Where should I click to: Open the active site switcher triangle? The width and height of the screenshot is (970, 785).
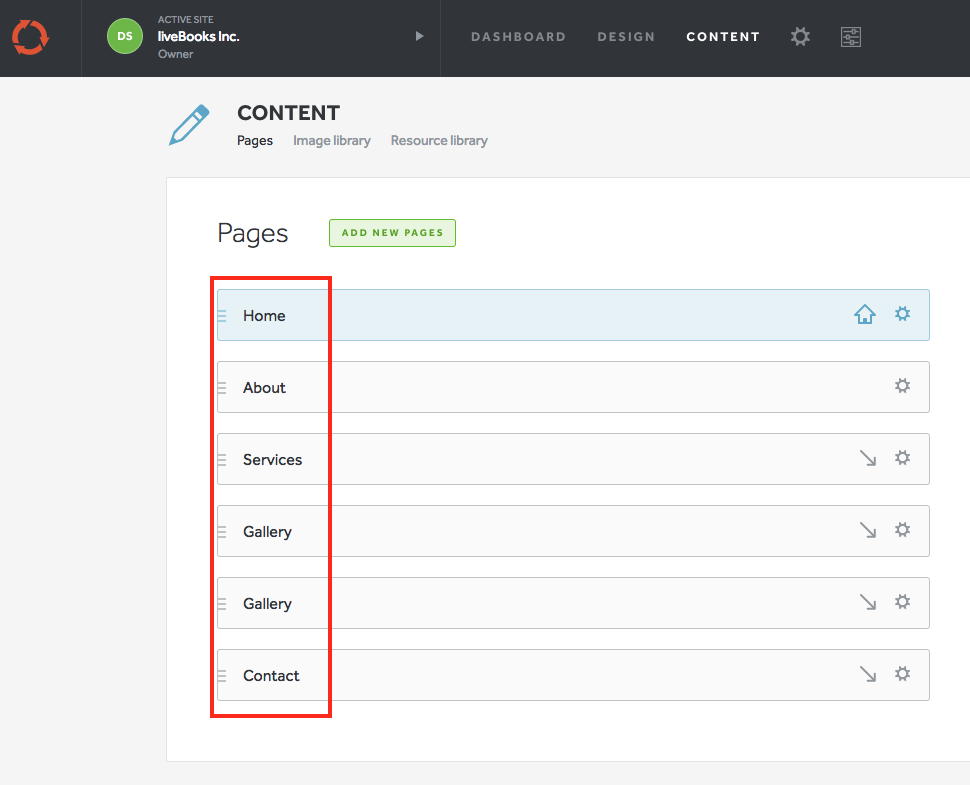click(x=419, y=37)
